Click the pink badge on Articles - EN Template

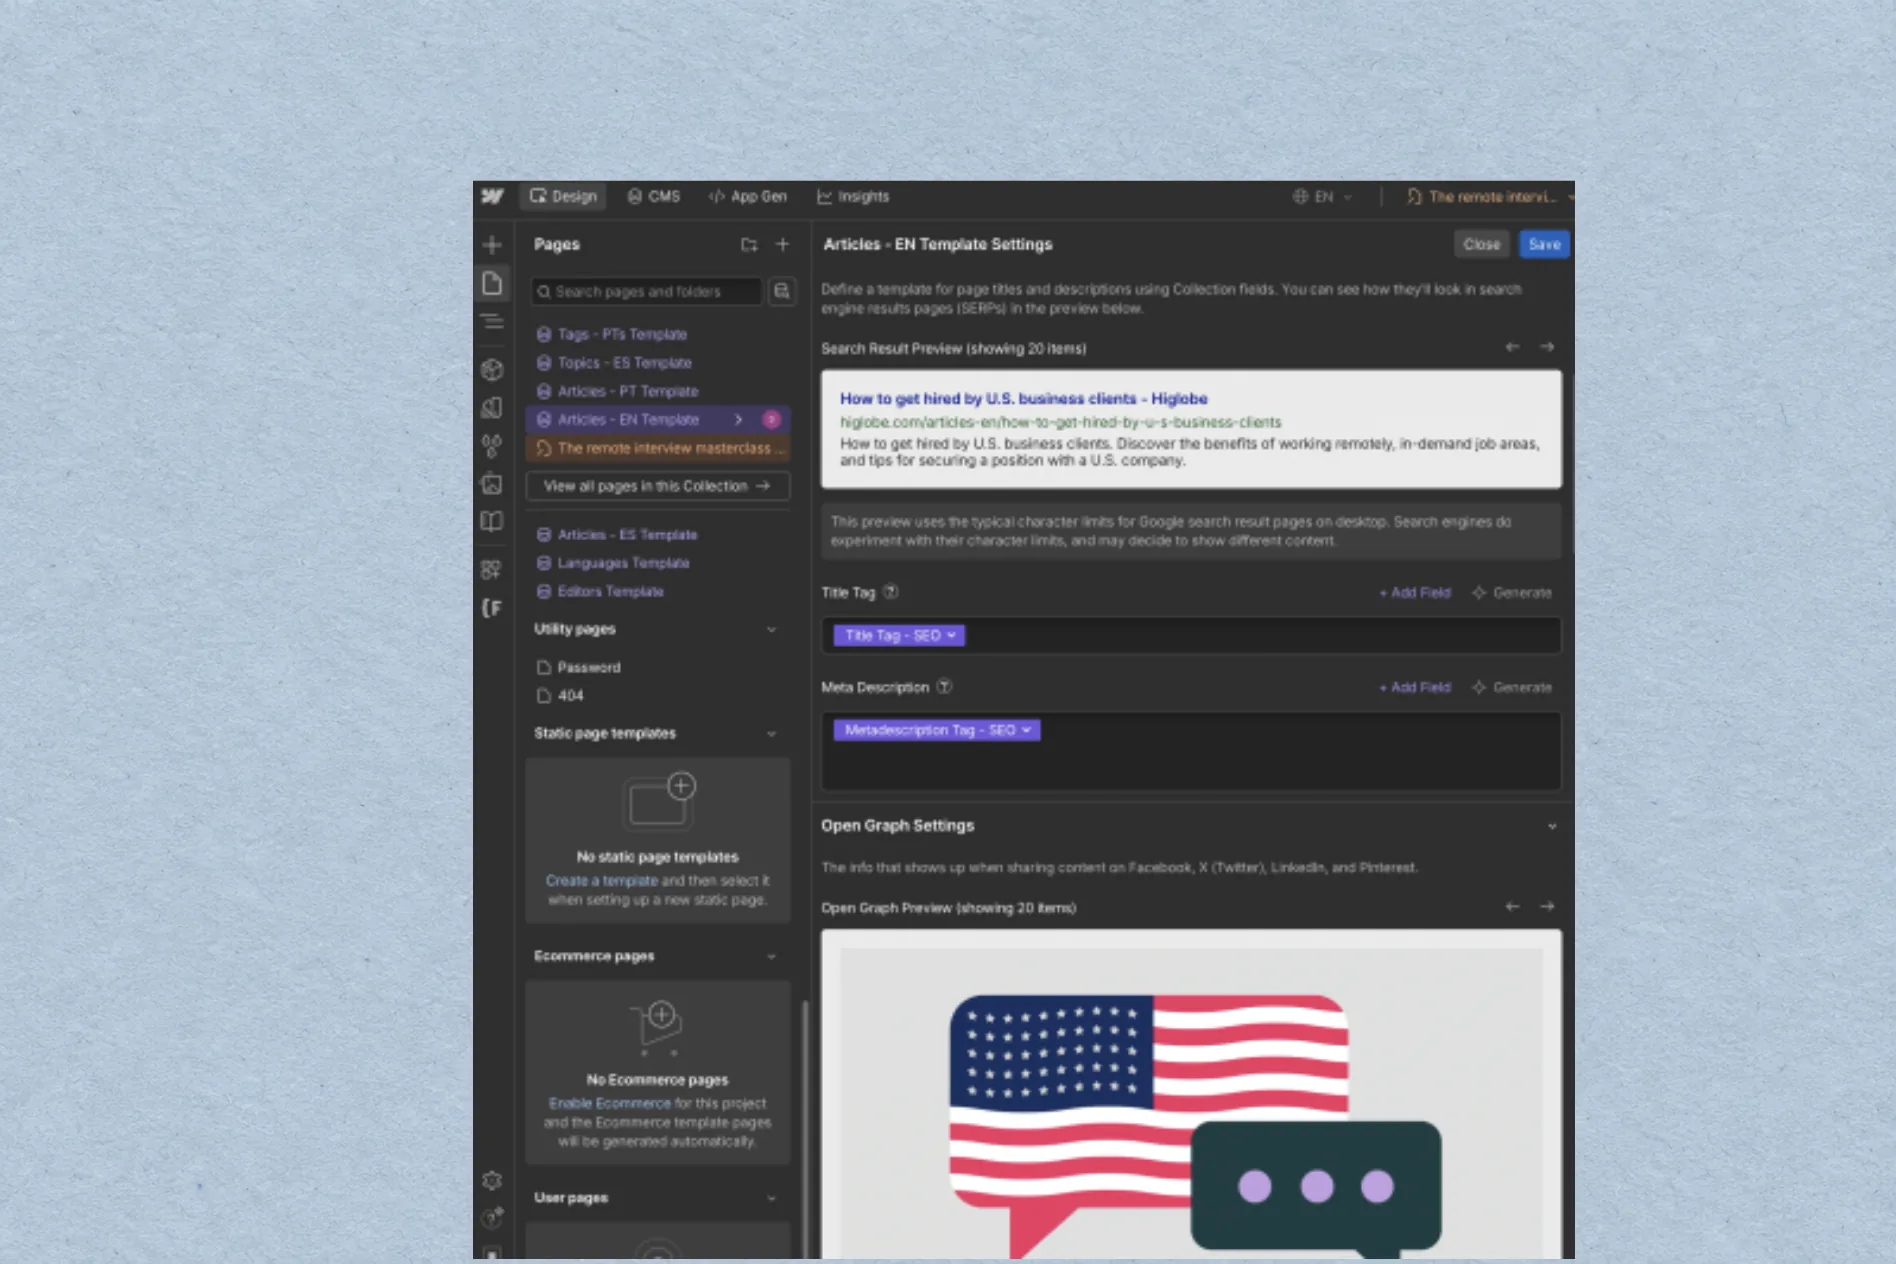tap(771, 420)
